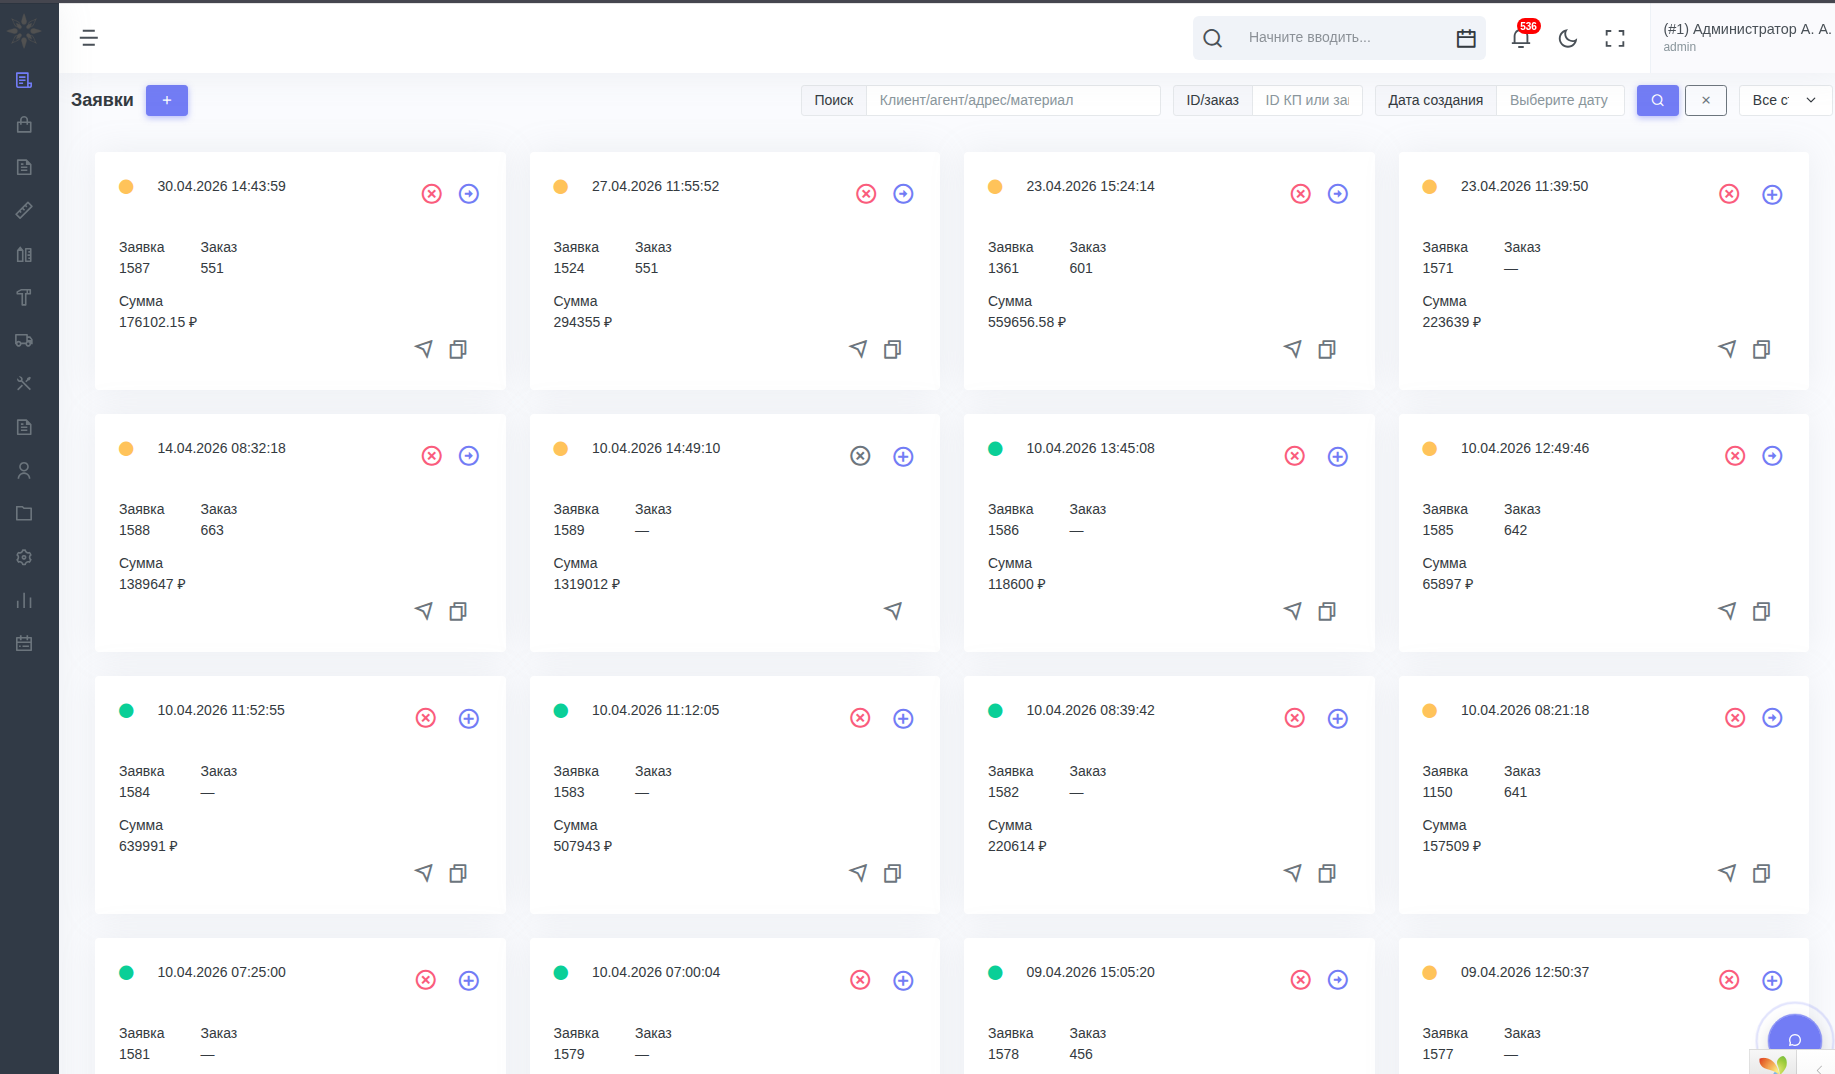Screen dimensions: 1835x1074
Task: Open the user profile icon in sidebar
Action: point(24,470)
